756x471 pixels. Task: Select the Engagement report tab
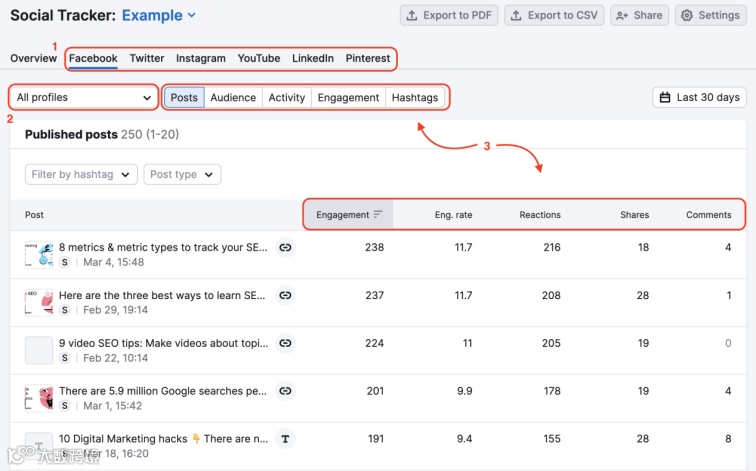point(349,97)
